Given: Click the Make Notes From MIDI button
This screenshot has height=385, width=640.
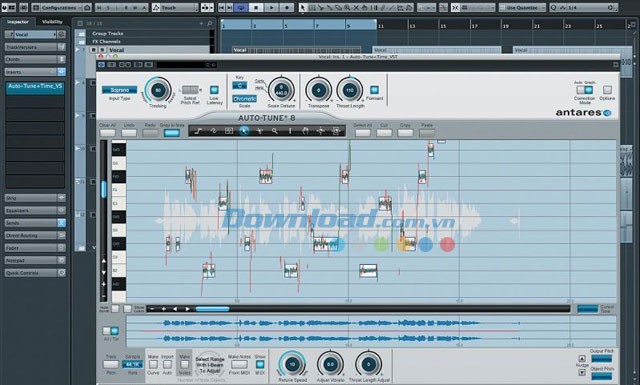Looking at the screenshot, I should click(240, 364).
